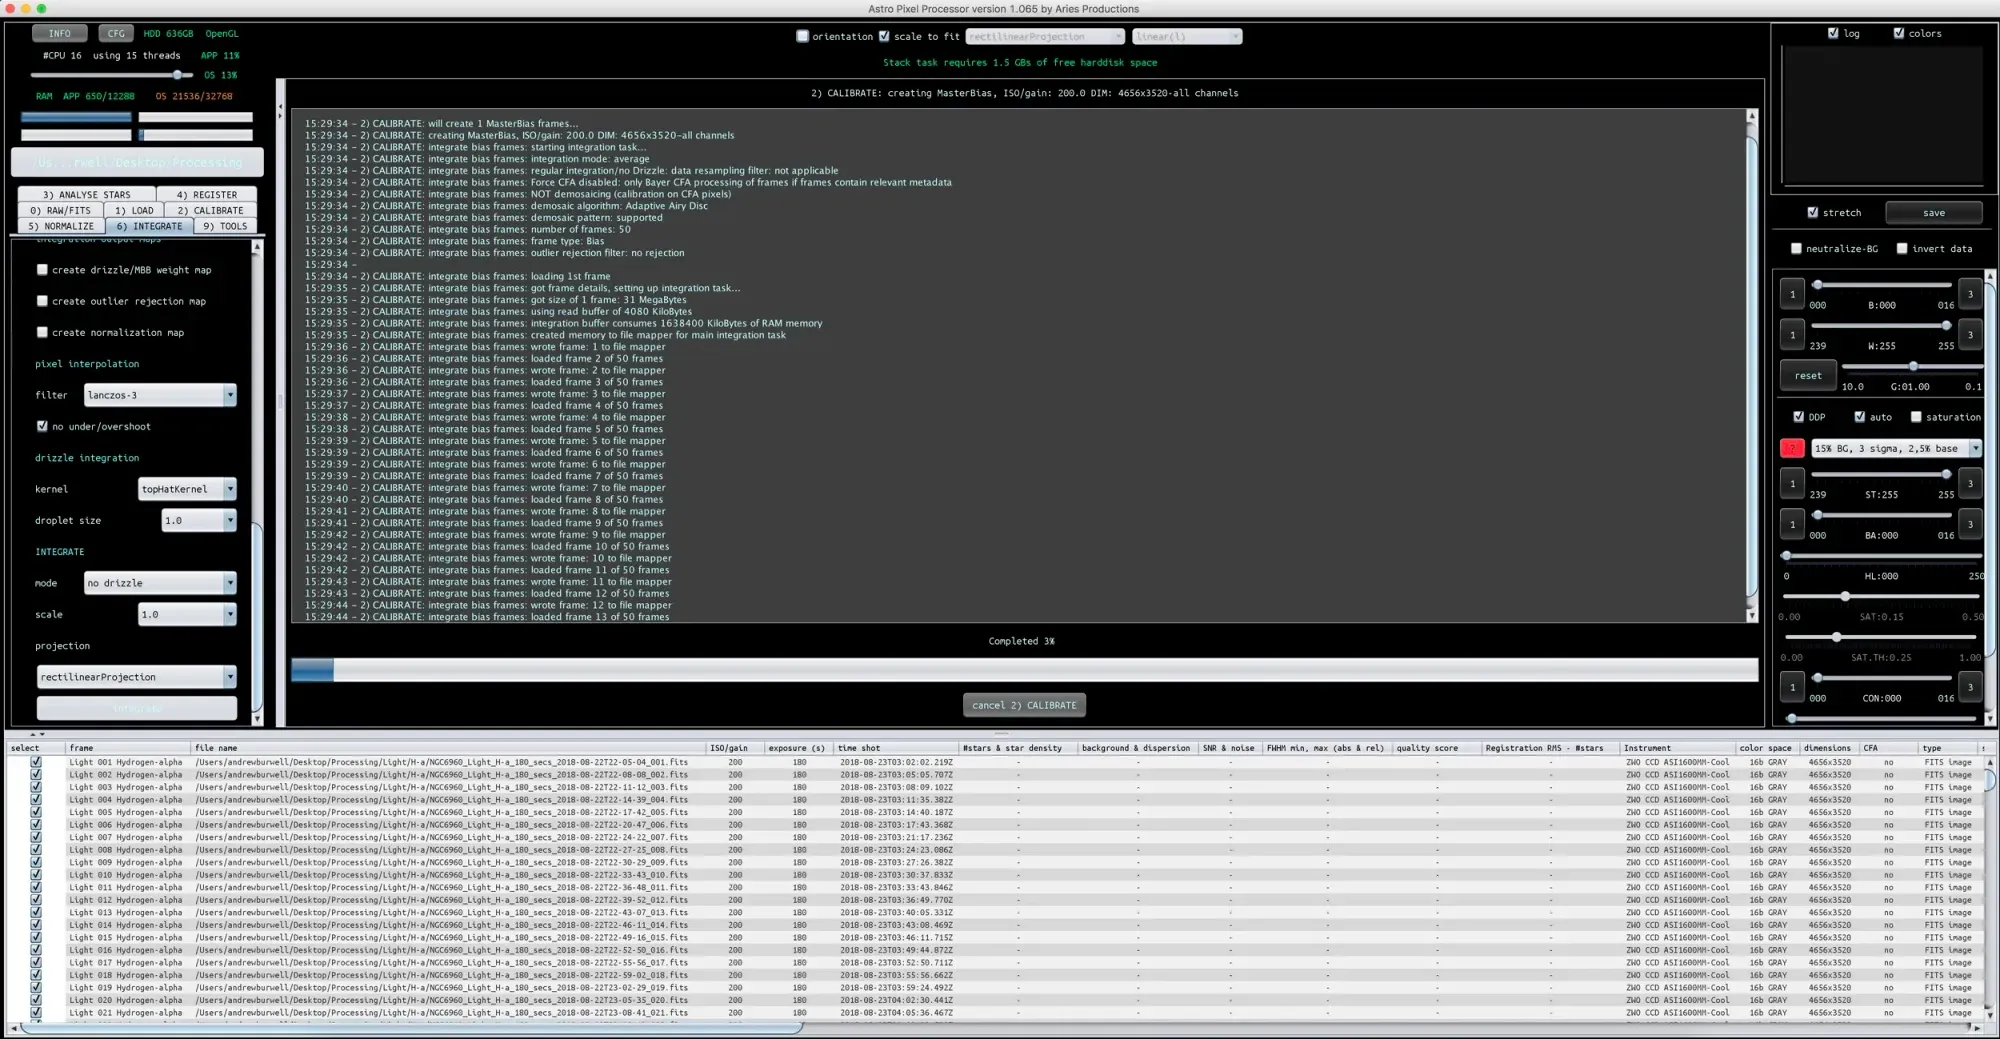Open the 15% BG, 3 sigma preset dropdown
This screenshot has width=2000, height=1039.
1896,449
